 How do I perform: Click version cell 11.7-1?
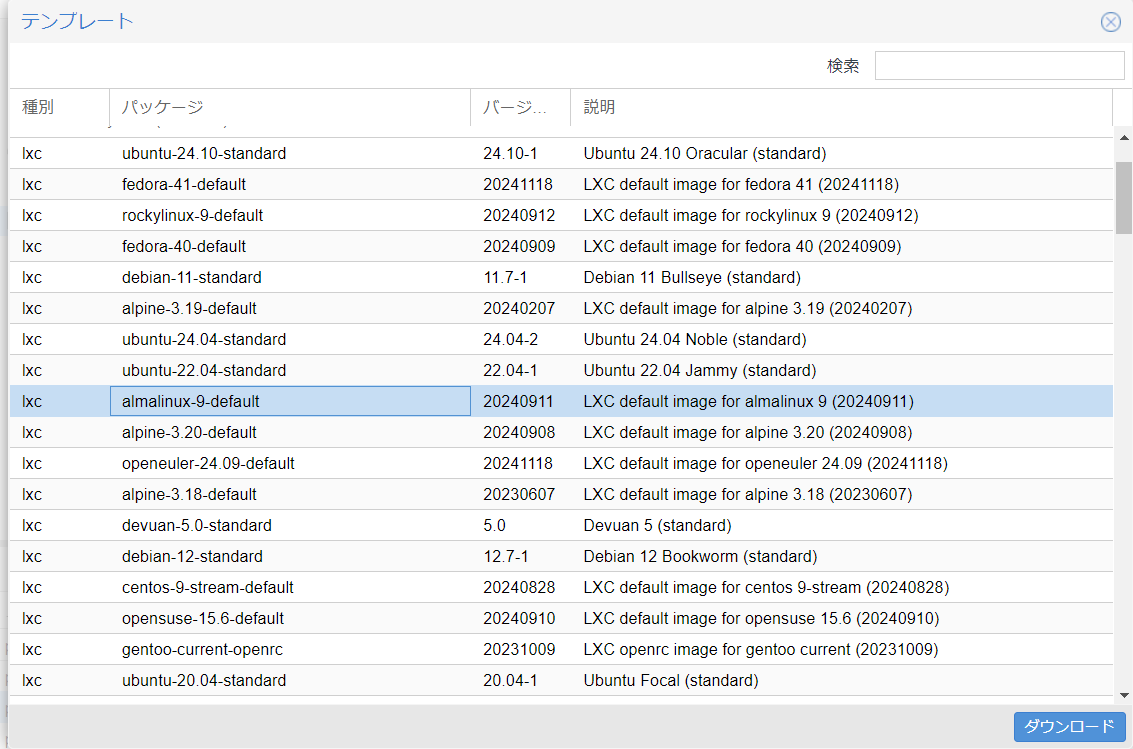505,277
